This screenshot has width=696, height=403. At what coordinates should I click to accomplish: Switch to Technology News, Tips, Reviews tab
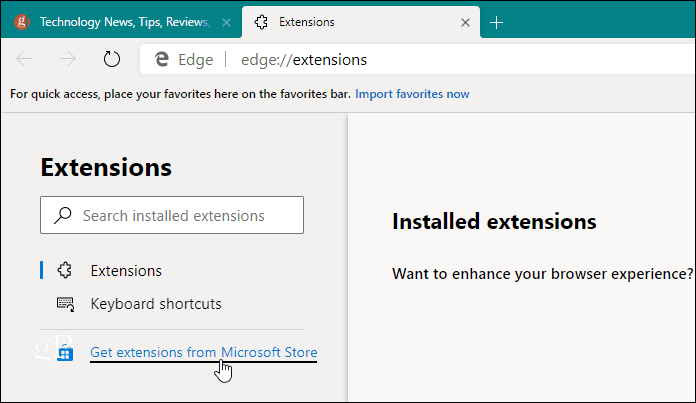(121, 22)
